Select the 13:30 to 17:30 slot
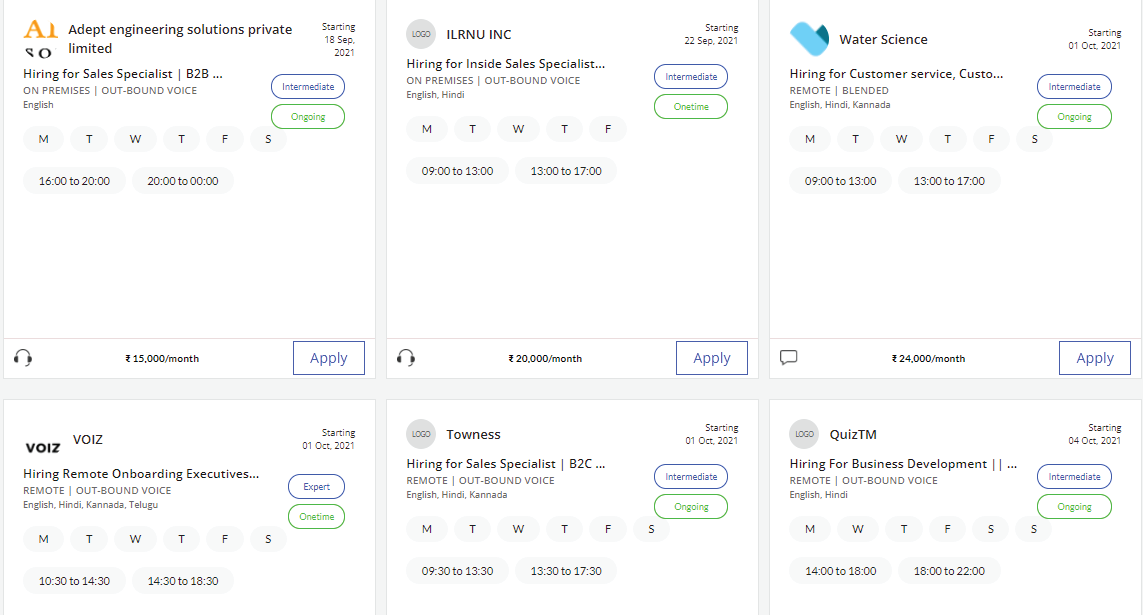The height and width of the screenshot is (615, 1143). coord(566,571)
